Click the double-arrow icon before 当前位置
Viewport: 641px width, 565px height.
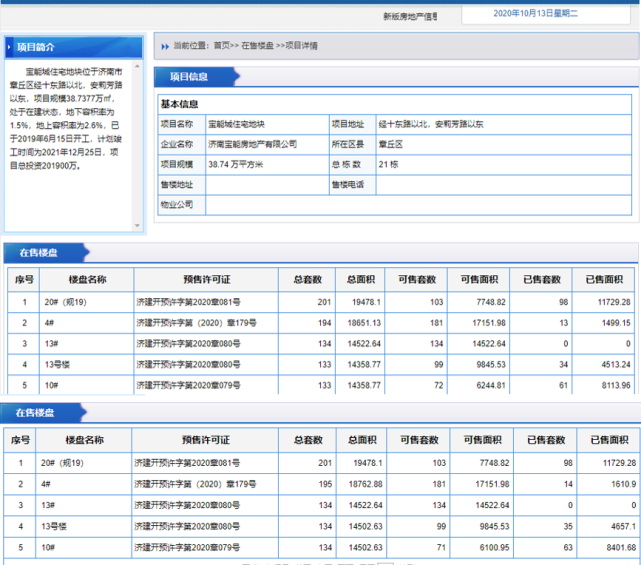click(x=164, y=46)
